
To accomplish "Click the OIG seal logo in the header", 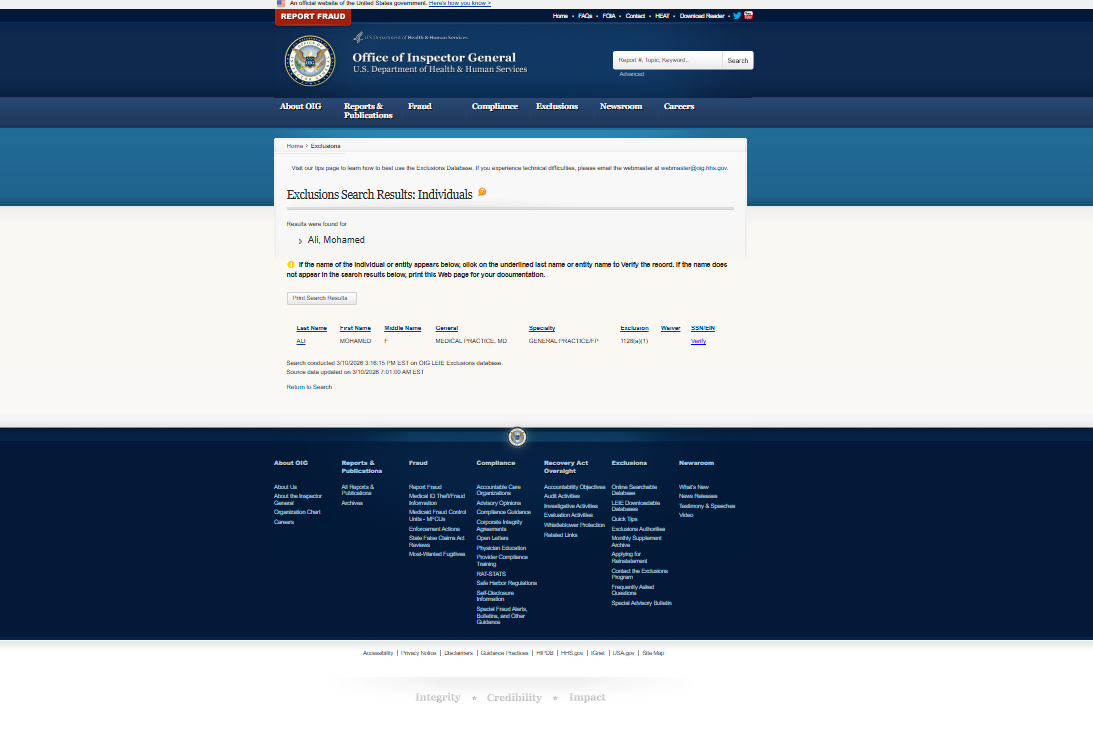I will click(x=308, y=59).
